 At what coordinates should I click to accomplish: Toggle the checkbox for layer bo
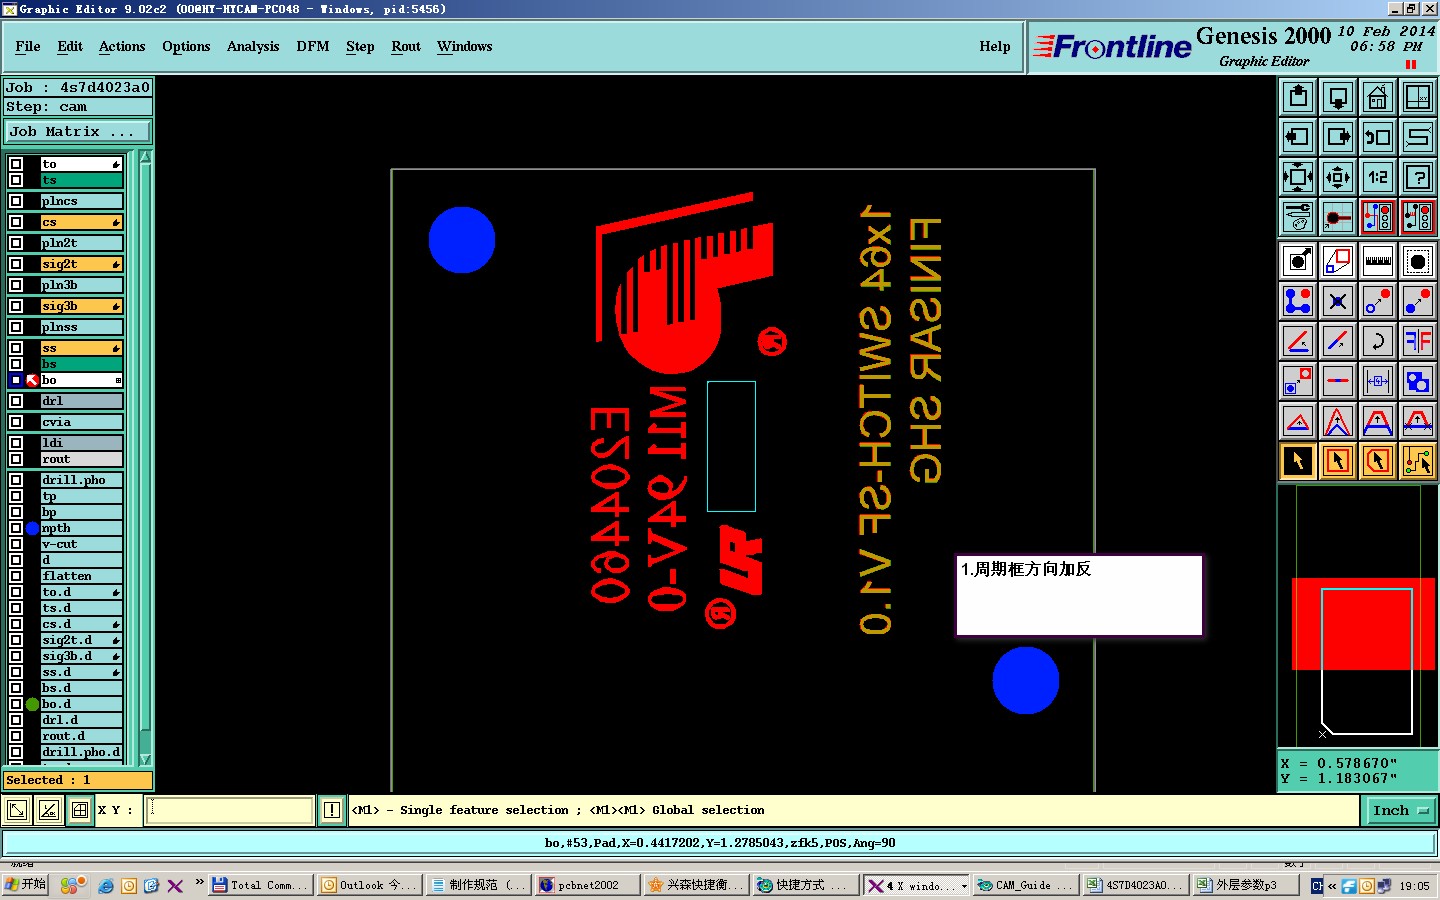click(x=16, y=380)
